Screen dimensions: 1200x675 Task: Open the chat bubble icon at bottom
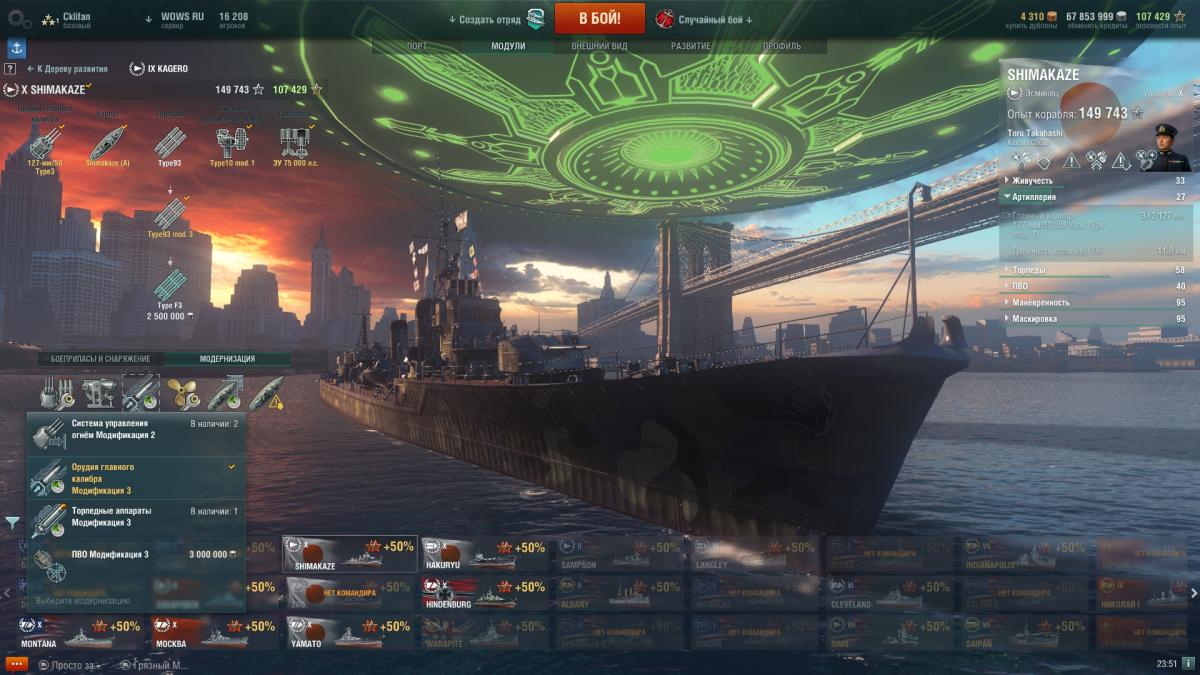pyautogui.click(x=16, y=664)
